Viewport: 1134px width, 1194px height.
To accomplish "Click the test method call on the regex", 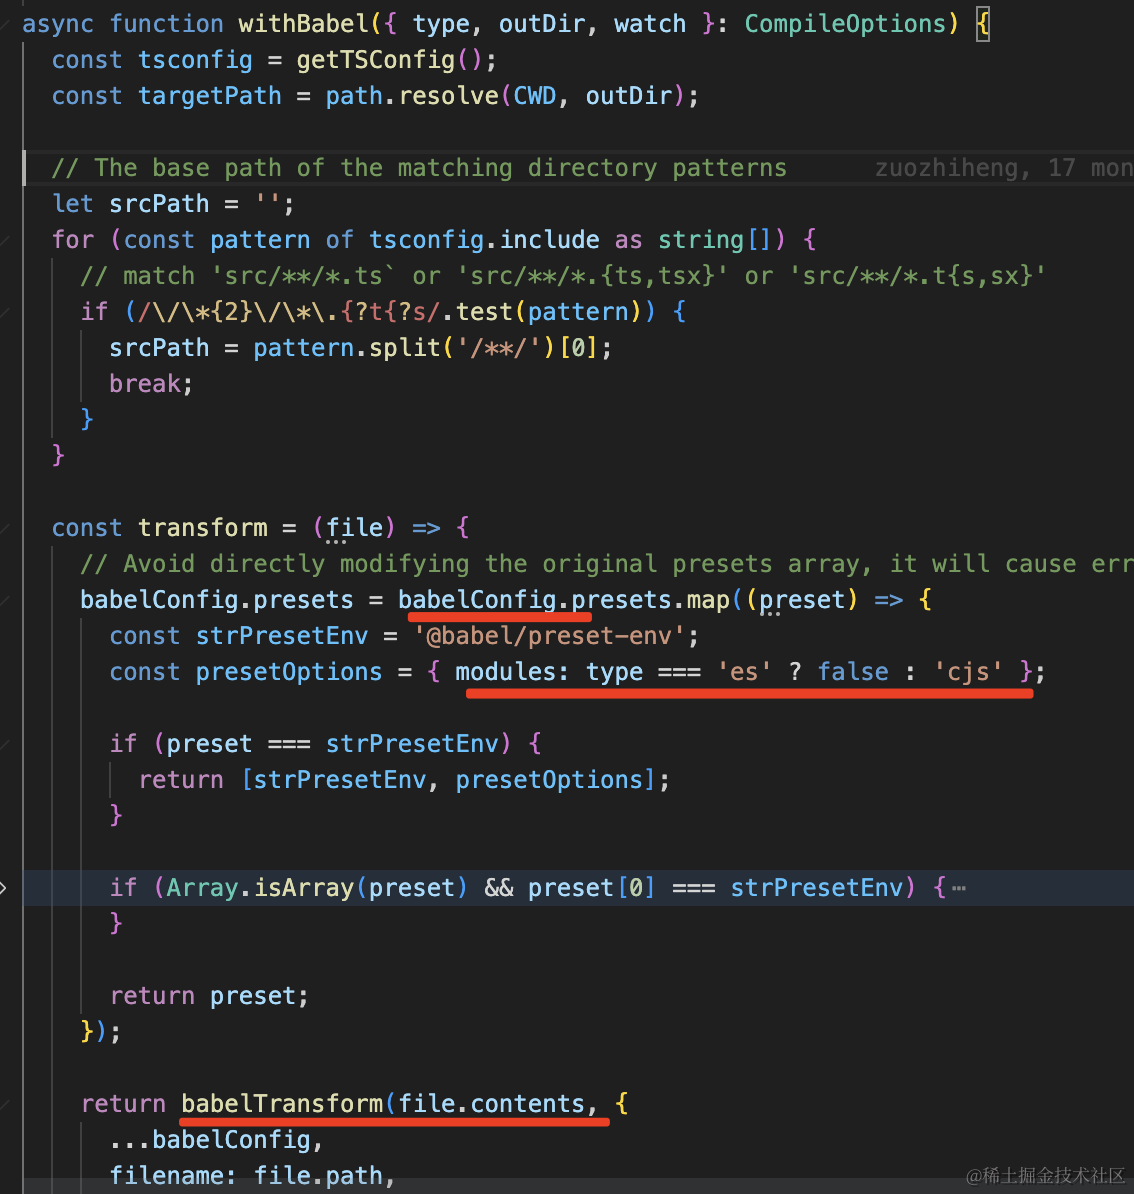I will (484, 312).
